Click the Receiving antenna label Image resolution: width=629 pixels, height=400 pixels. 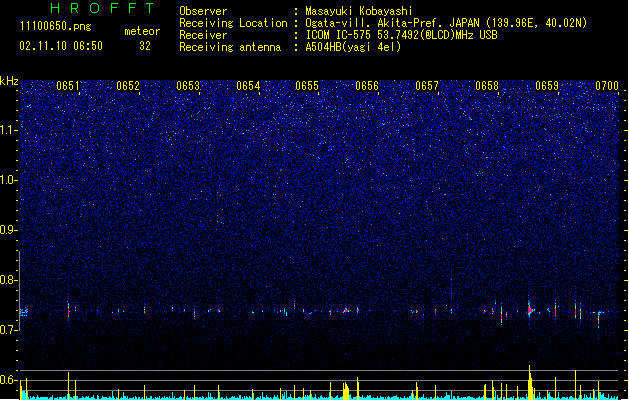click(x=230, y=47)
